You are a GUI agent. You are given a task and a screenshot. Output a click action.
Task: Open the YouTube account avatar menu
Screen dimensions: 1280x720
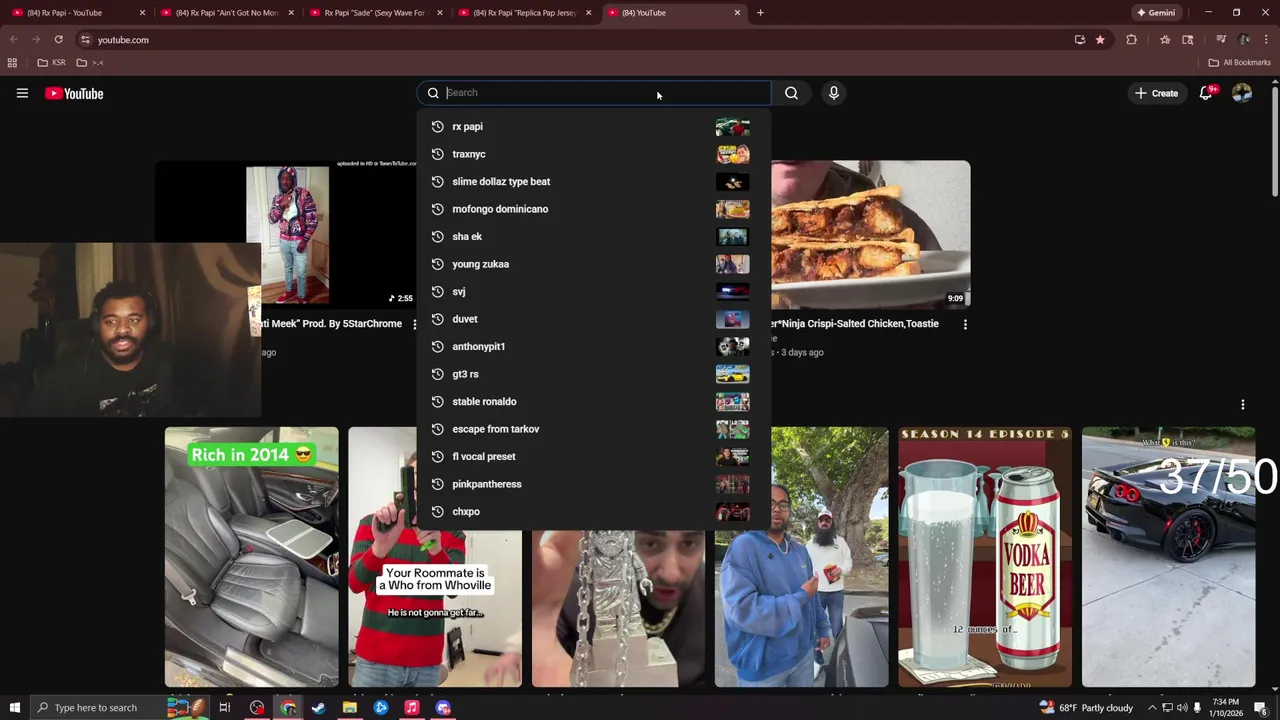(x=1242, y=93)
